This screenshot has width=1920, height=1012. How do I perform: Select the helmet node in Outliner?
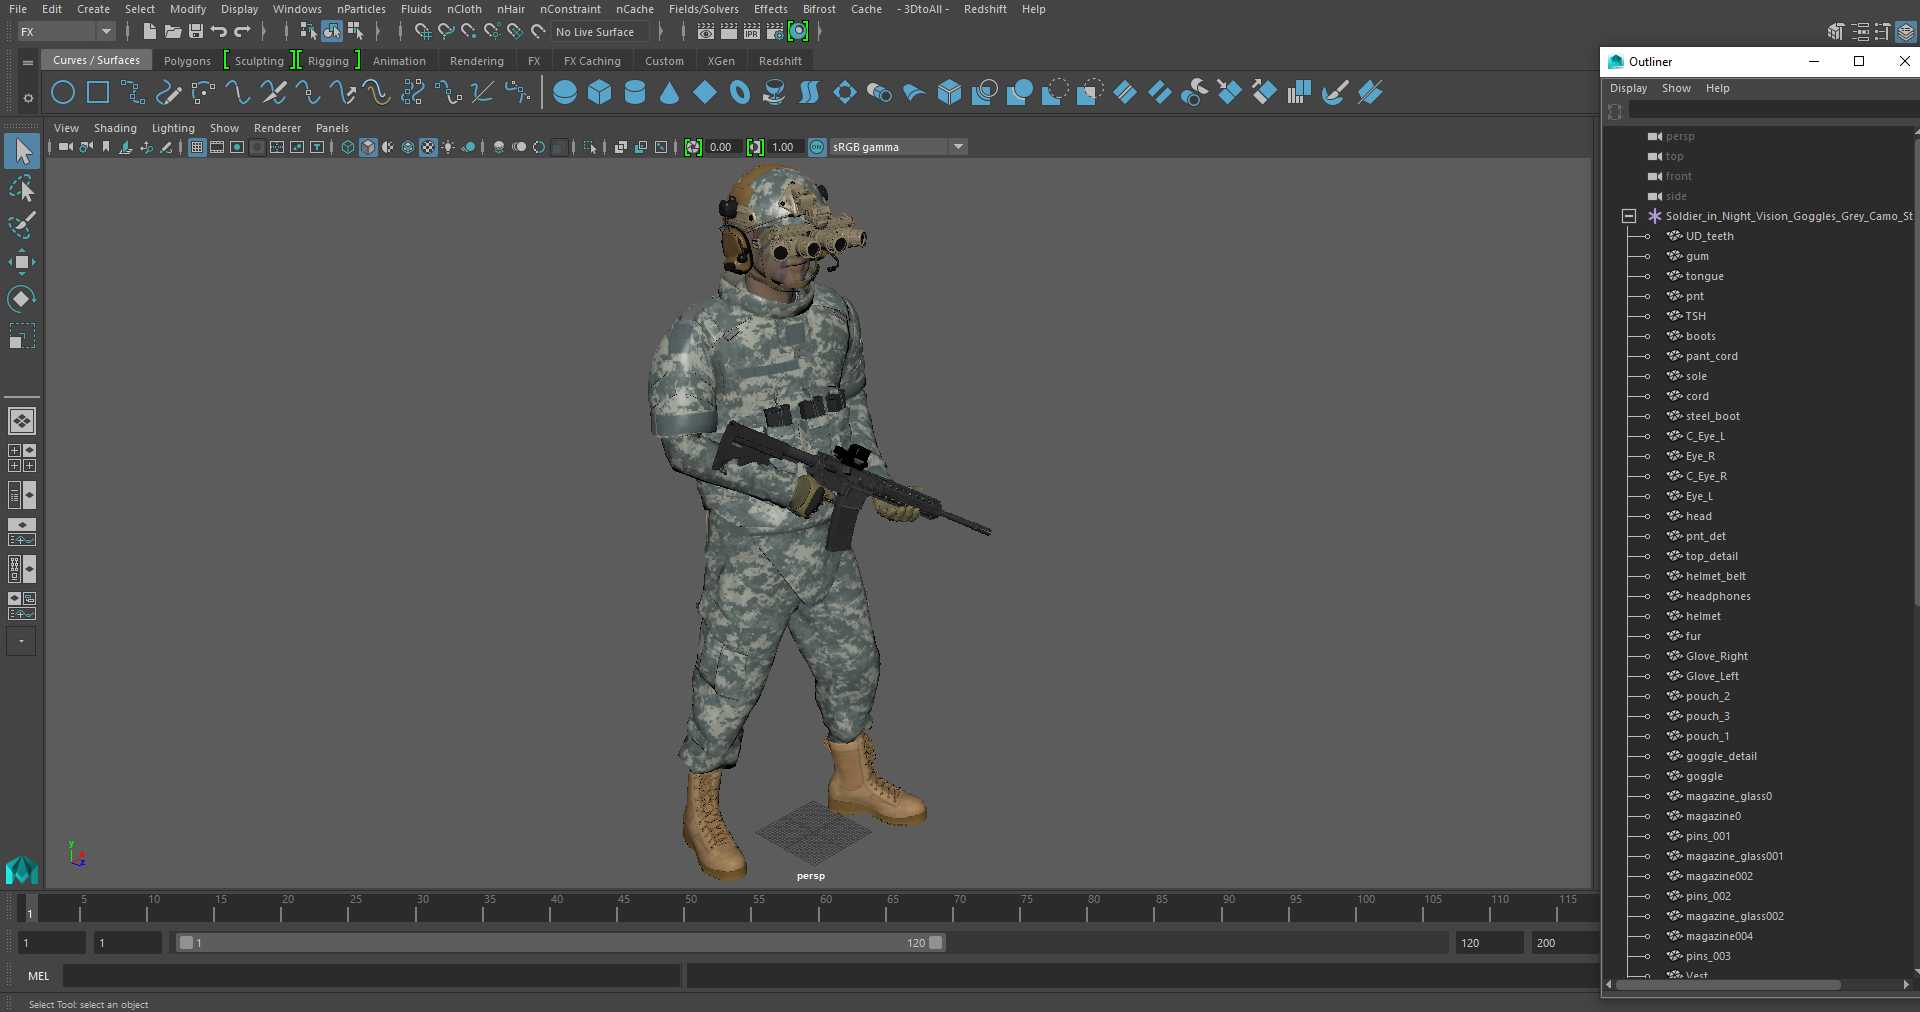(1702, 616)
